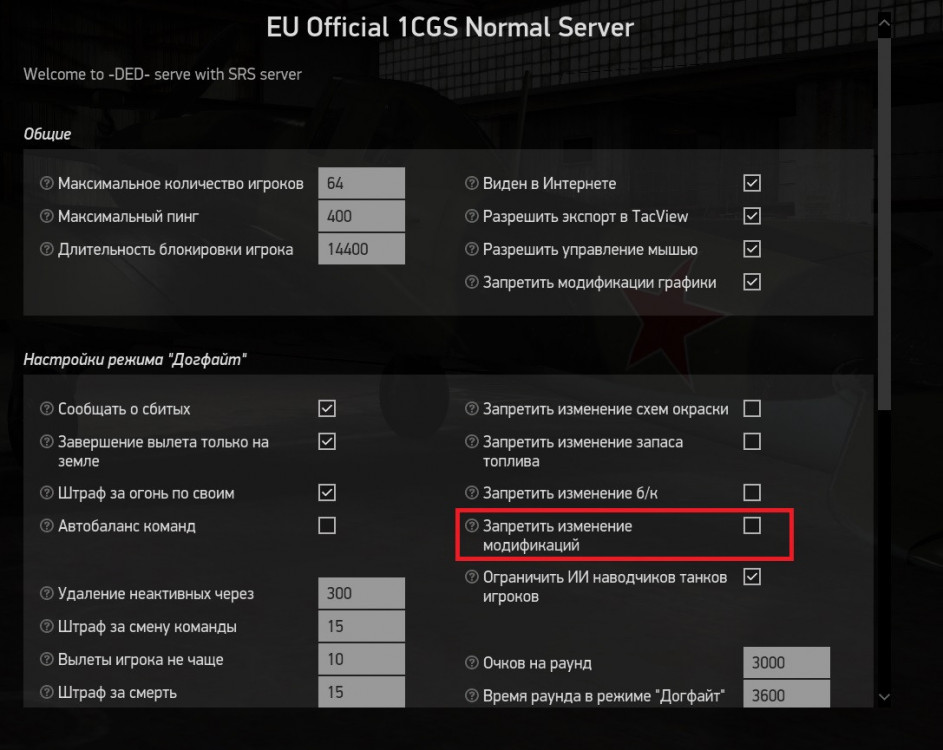943x750 pixels.
Task: Enable Запретить изменение схем окраски
Action: (751, 408)
